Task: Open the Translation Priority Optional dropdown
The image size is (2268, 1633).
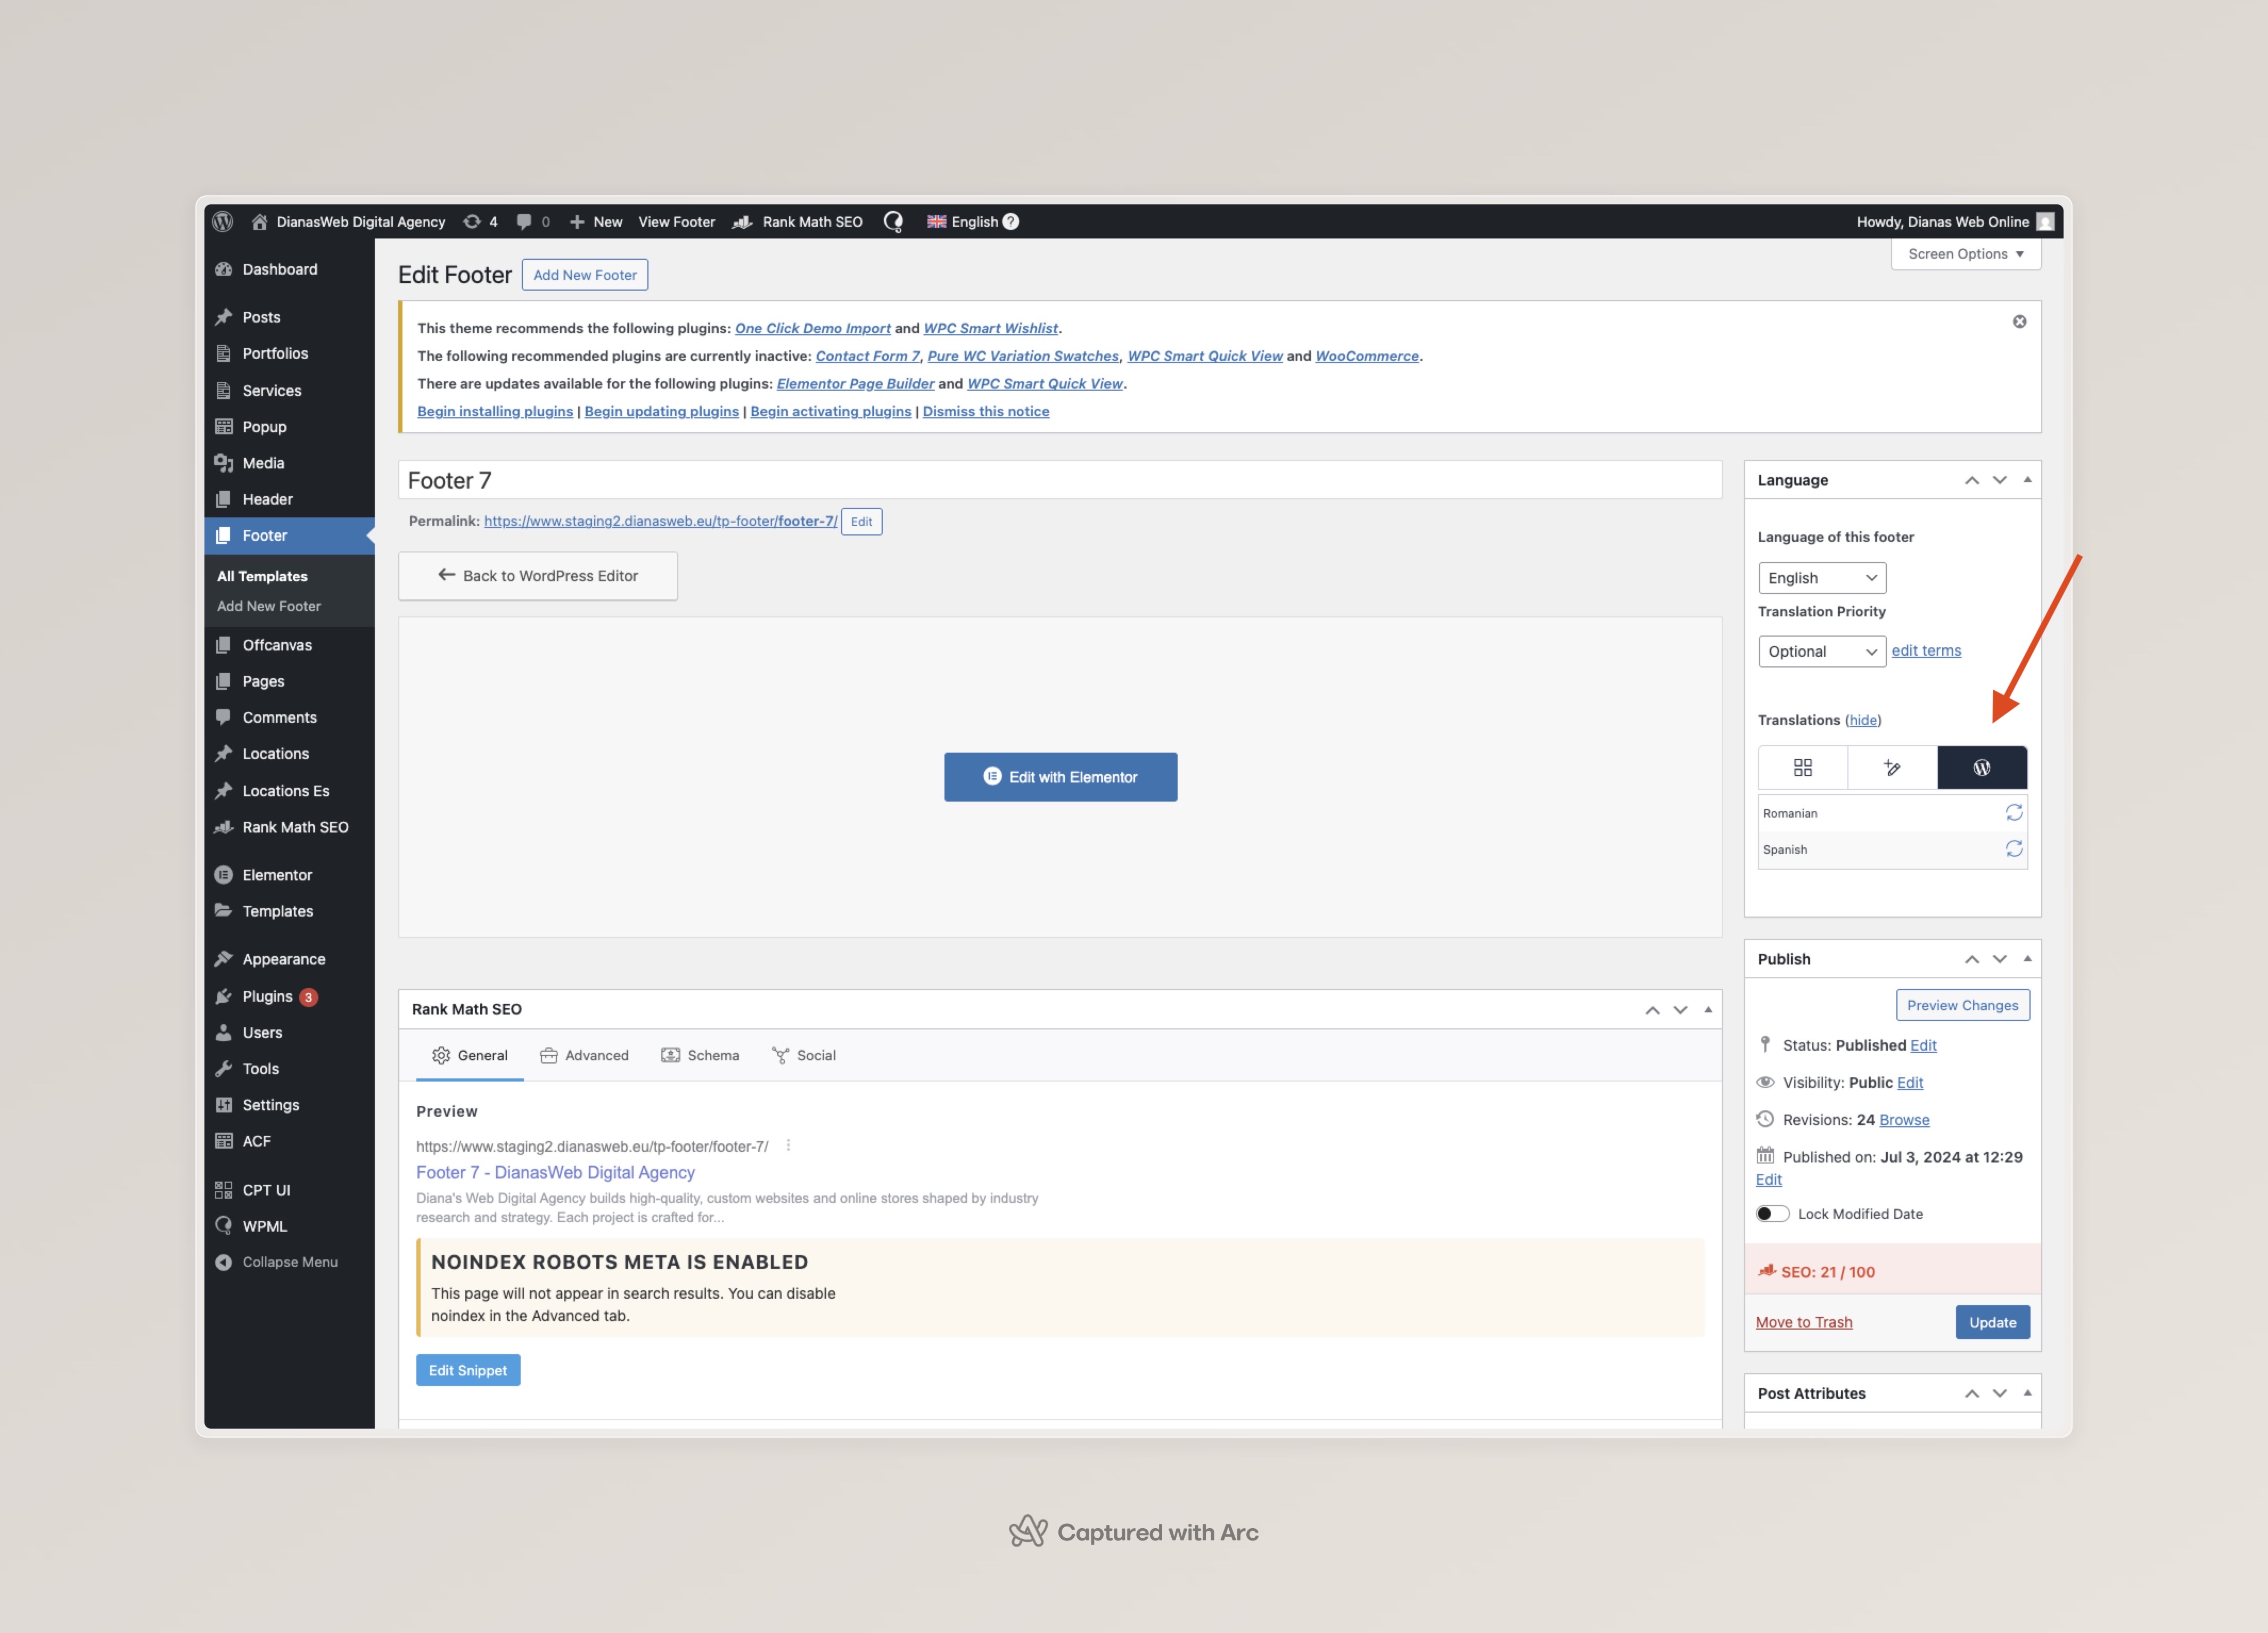Action: tap(1821, 651)
